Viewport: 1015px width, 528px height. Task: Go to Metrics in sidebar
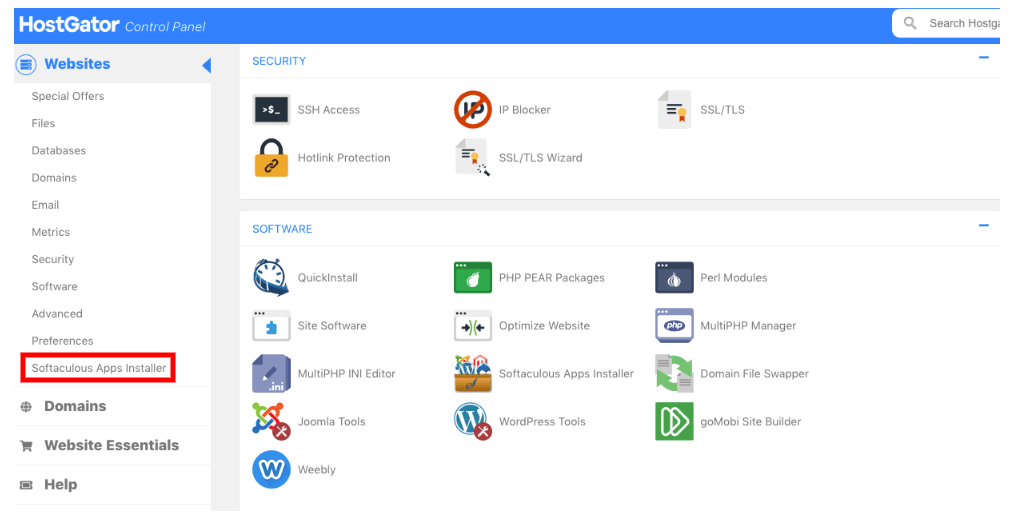(50, 232)
